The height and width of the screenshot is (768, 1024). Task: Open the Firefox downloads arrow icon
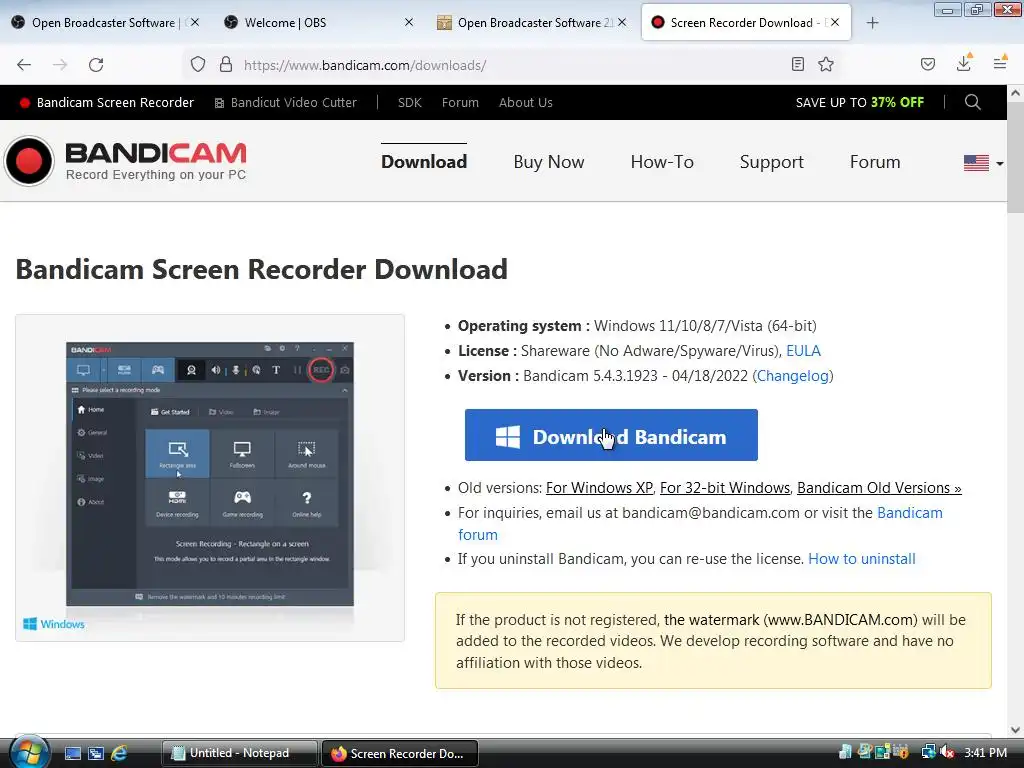pos(964,63)
